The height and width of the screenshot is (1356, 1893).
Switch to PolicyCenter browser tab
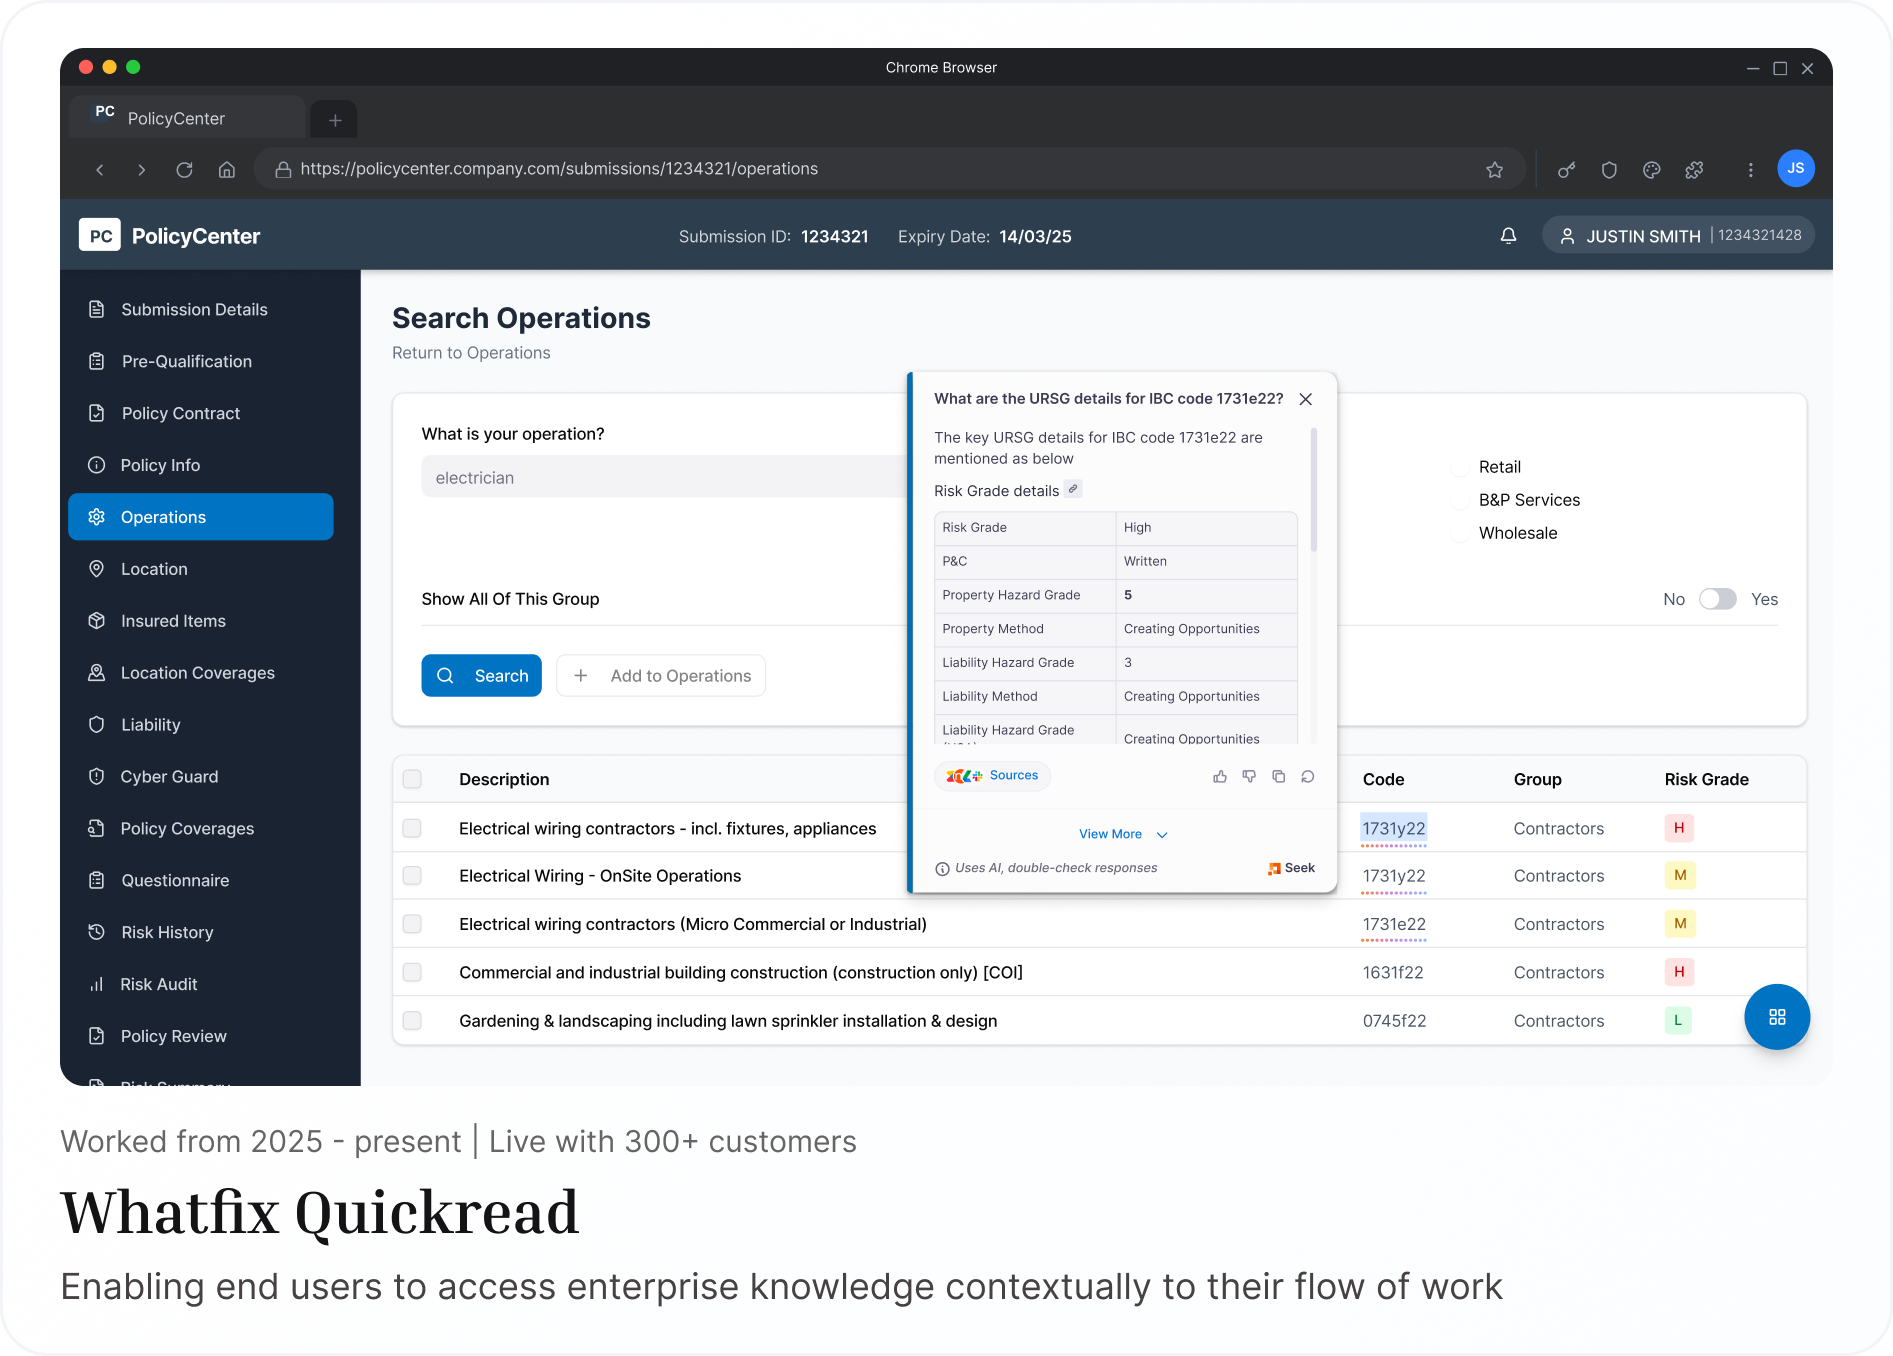(187, 118)
